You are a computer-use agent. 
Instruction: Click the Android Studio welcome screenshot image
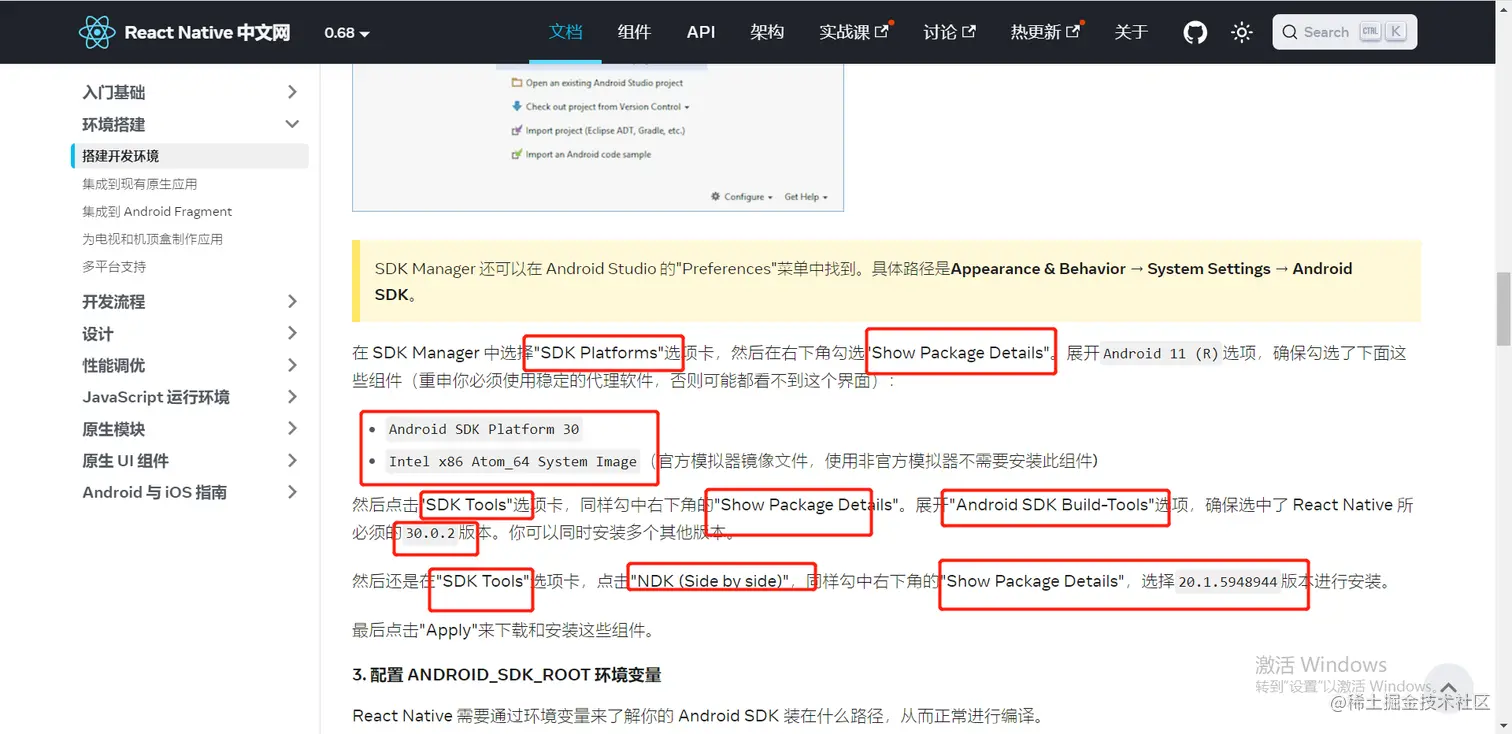tap(598, 137)
